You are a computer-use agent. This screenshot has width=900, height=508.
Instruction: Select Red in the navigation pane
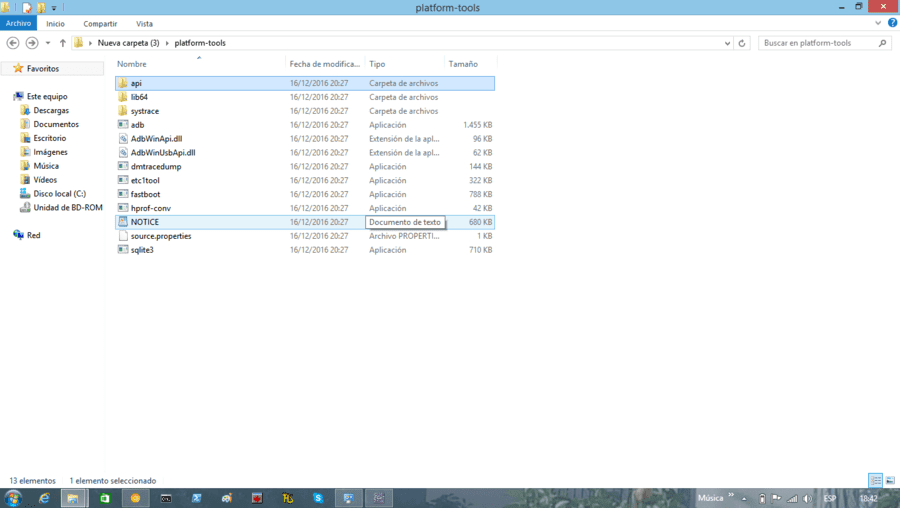[33, 235]
